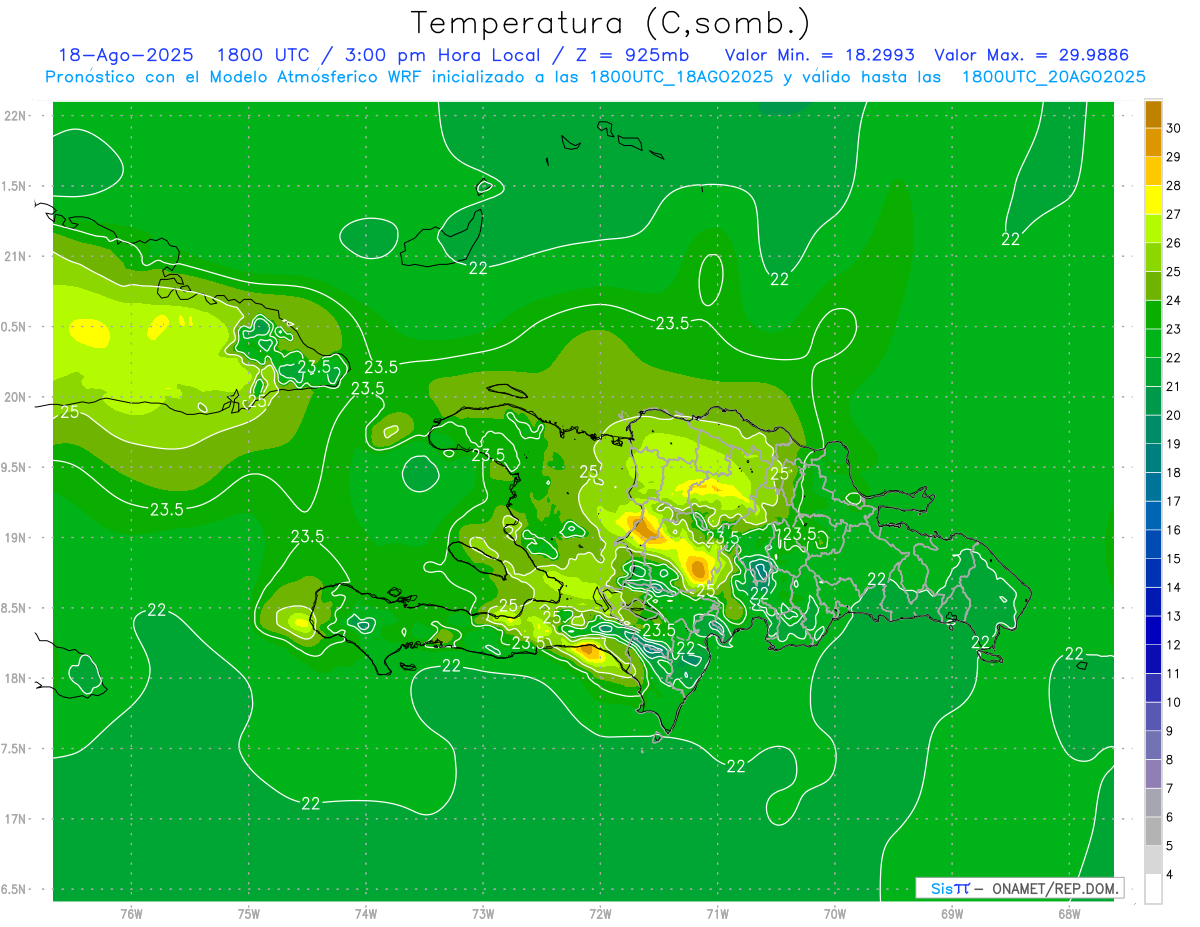Click legend scale label "24"
The height and width of the screenshot is (927, 1200).
[x=1174, y=300]
